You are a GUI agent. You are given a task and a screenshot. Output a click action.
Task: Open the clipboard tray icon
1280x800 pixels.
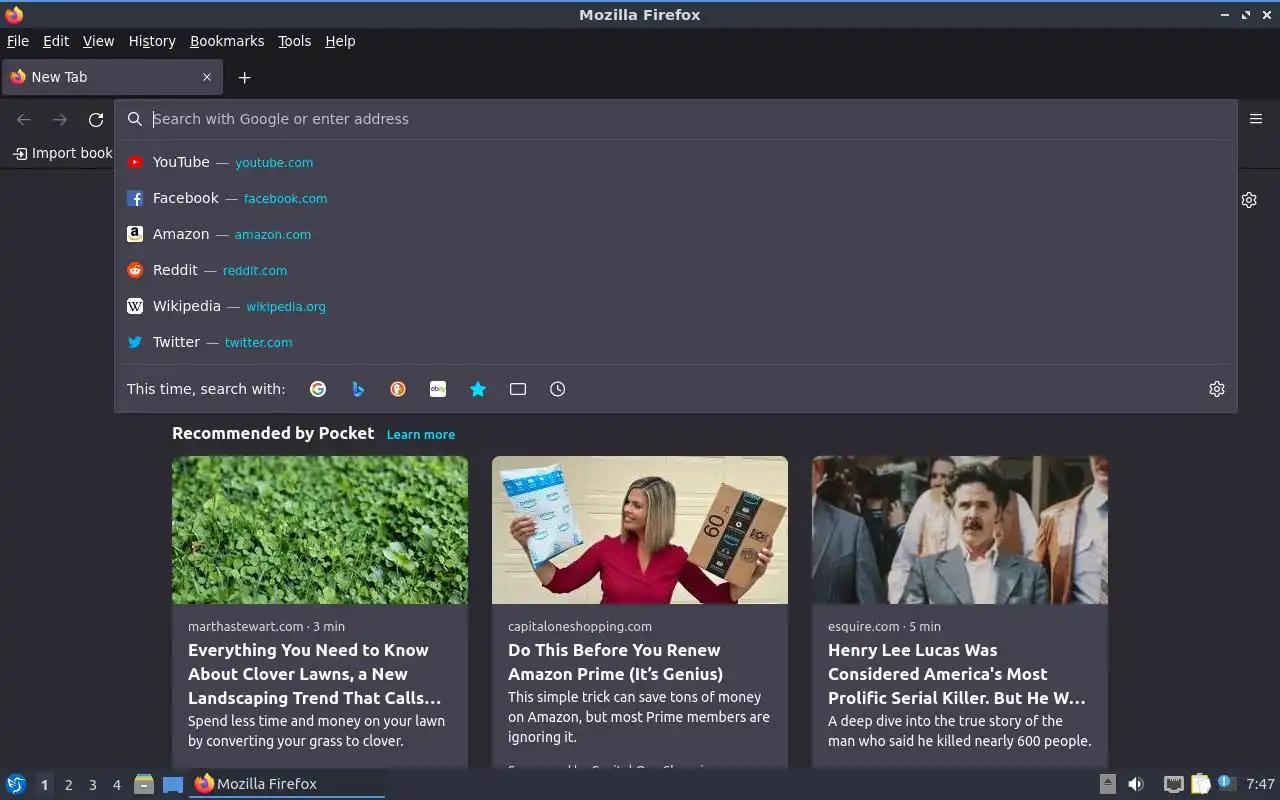[1200, 784]
